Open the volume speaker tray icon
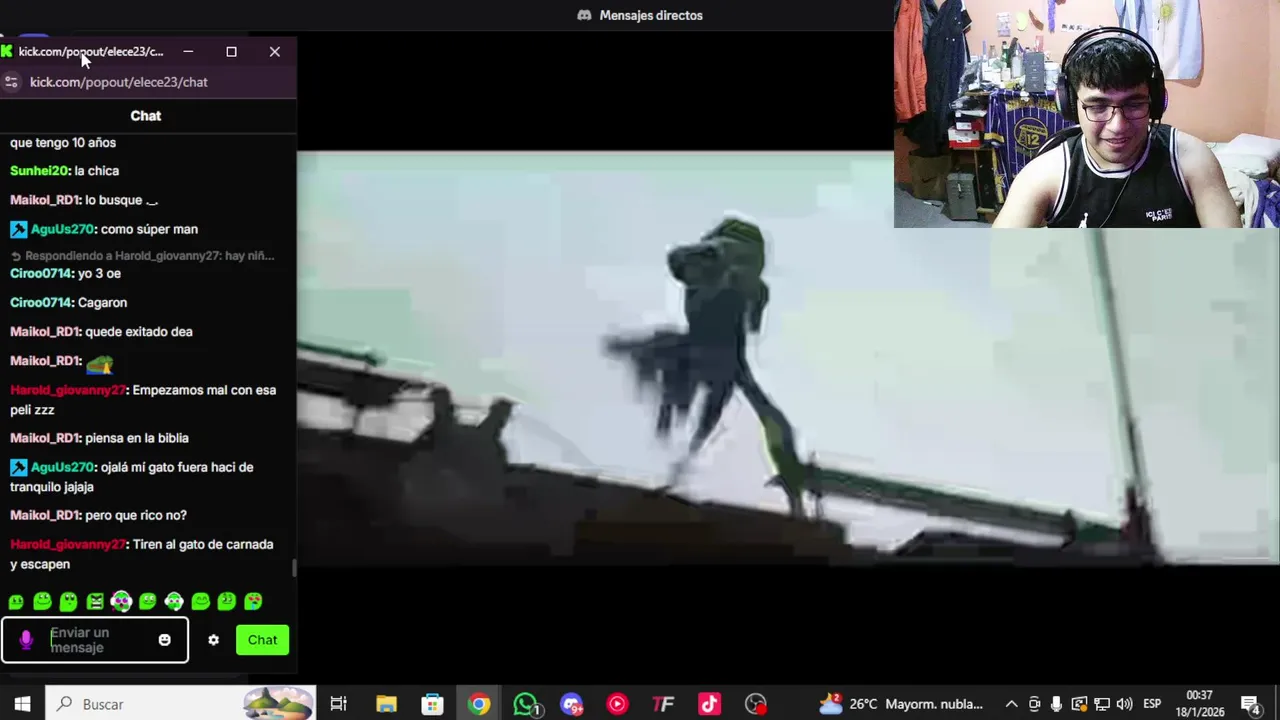 pos(1124,704)
